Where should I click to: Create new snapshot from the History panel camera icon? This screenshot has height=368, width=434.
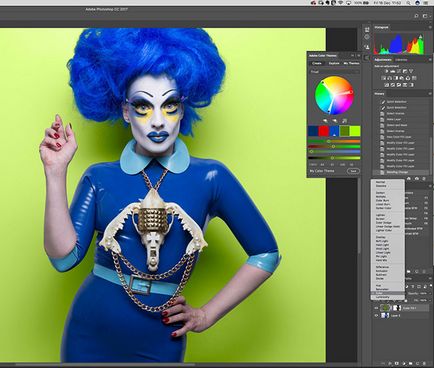tap(417, 179)
